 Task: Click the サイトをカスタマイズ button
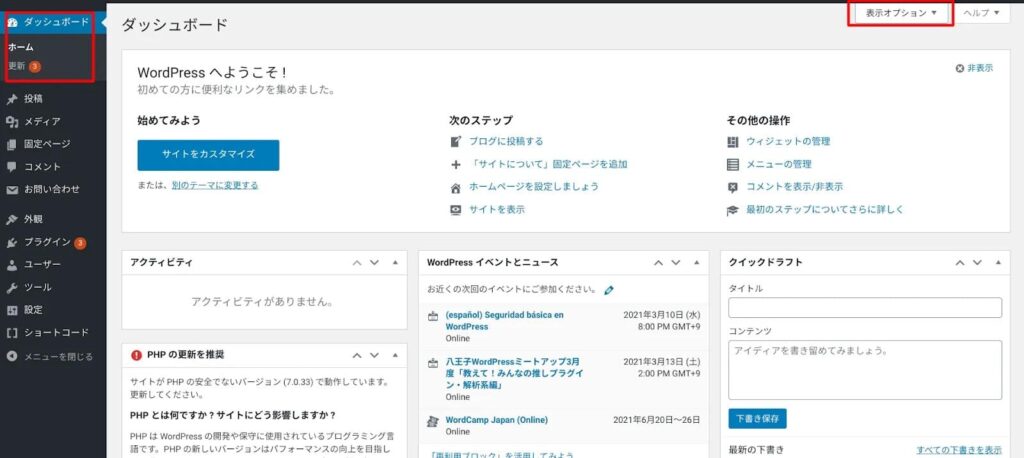pyautogui.click(x=208, y=155)
